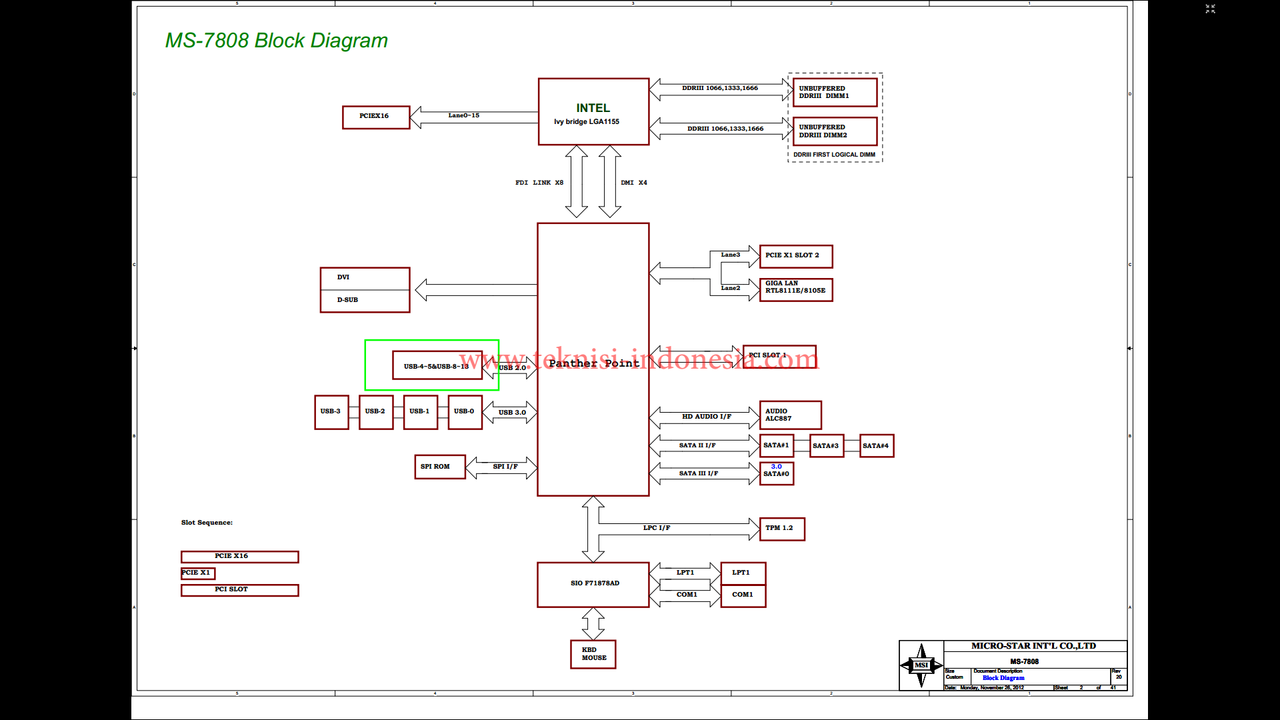Click the PCIE X16 slot sequence box
This screenshot has width=1280, height=720.
(239, 556)
